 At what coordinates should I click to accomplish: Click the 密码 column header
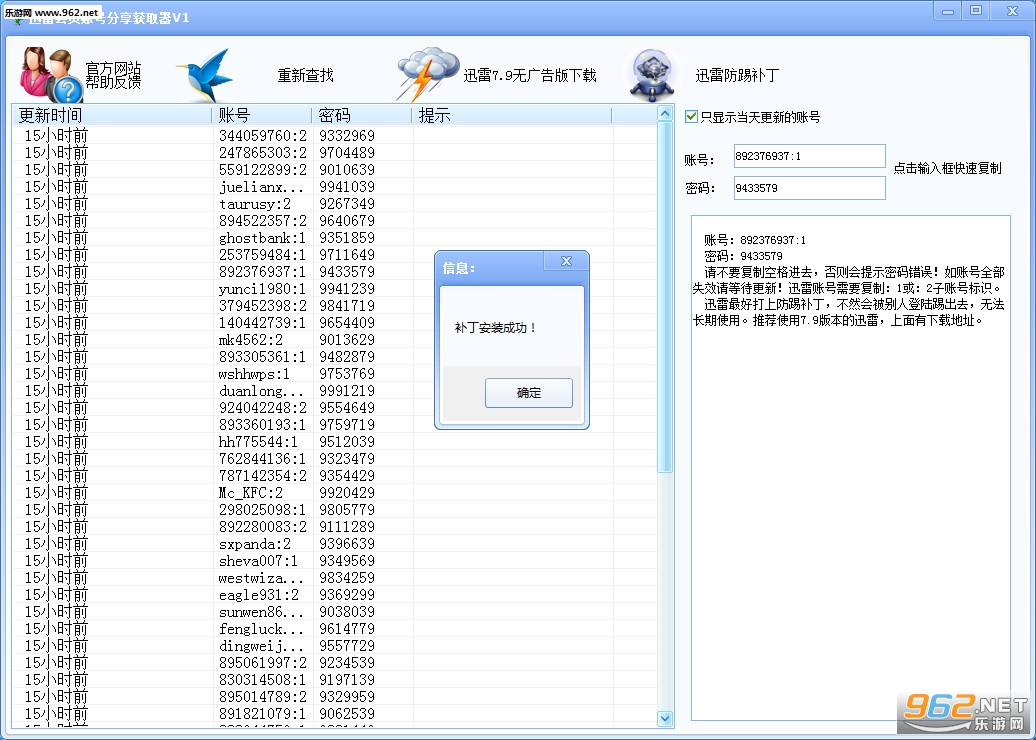coord(362,116)
